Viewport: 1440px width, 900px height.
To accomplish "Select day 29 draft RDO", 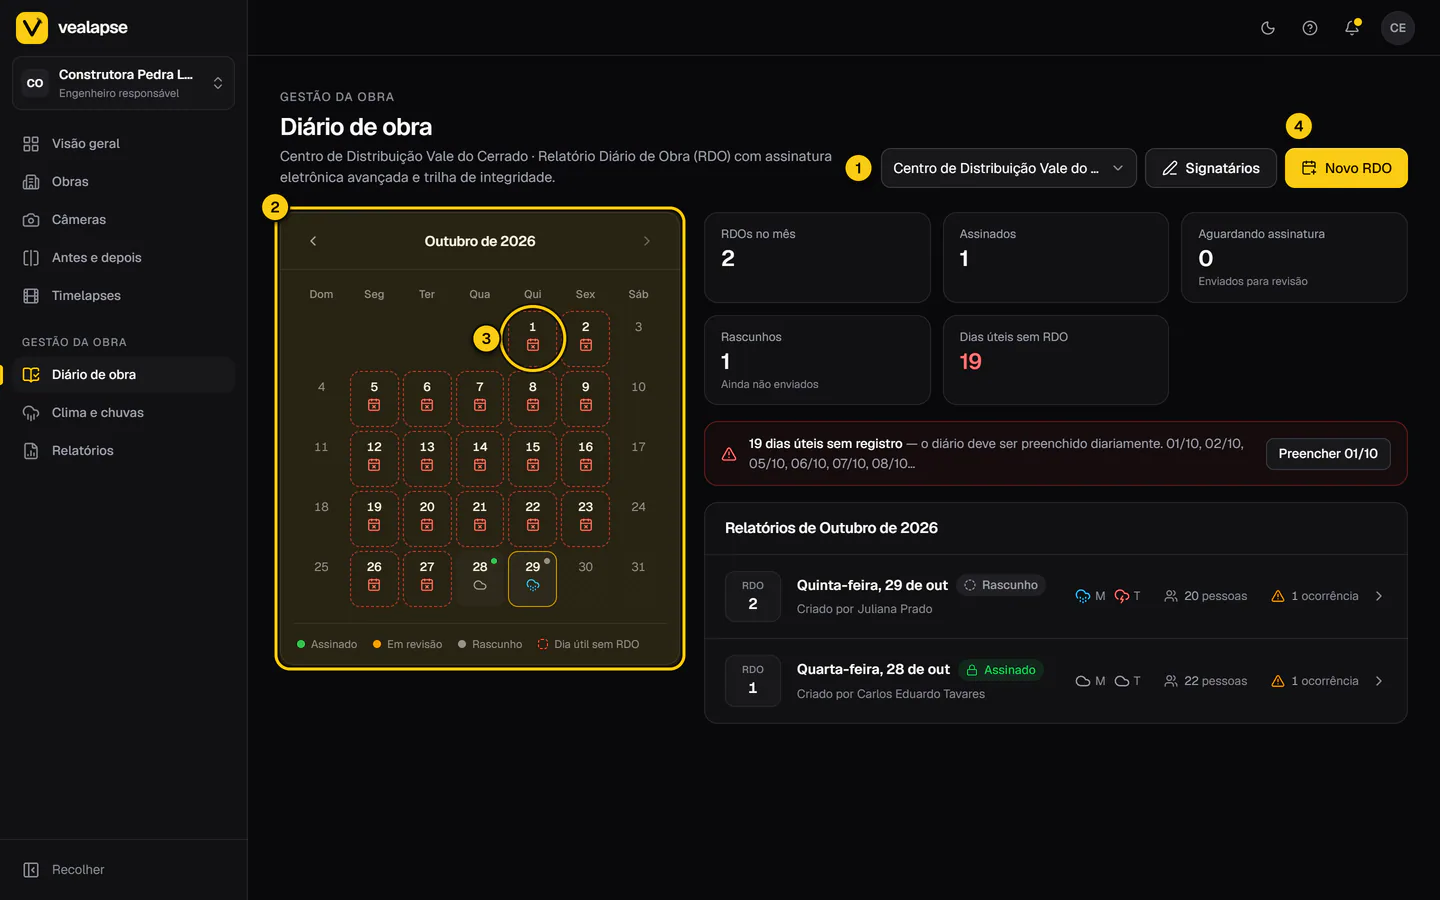I will coord(533,578).
